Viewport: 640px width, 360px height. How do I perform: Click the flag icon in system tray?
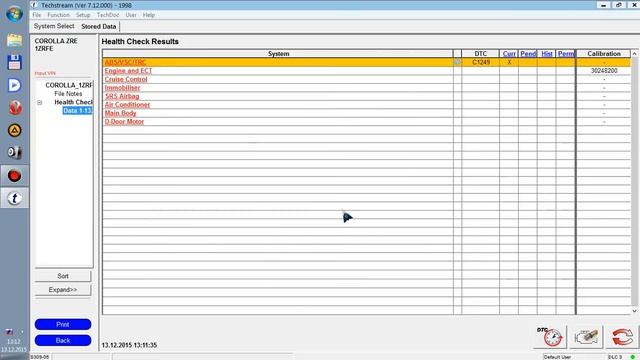click(x=9, y=331)
